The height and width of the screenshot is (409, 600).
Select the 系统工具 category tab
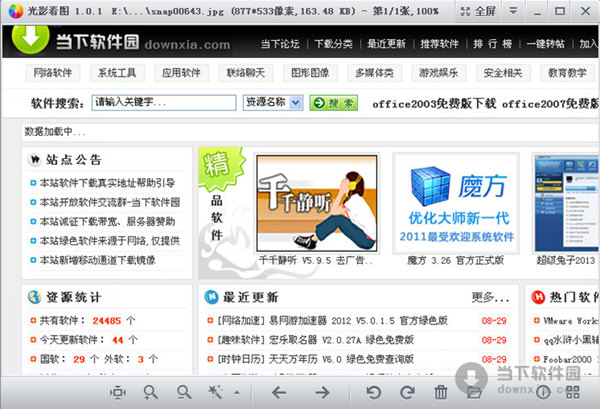pos(117,73)
